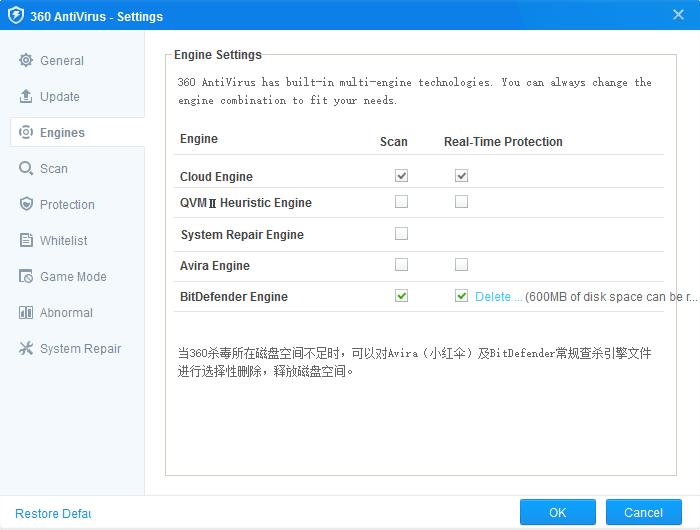Enable QVM II Heuristic Engine Scan checkbox
The height and width of the screenshot is (530, 700).
pos(401,202)
